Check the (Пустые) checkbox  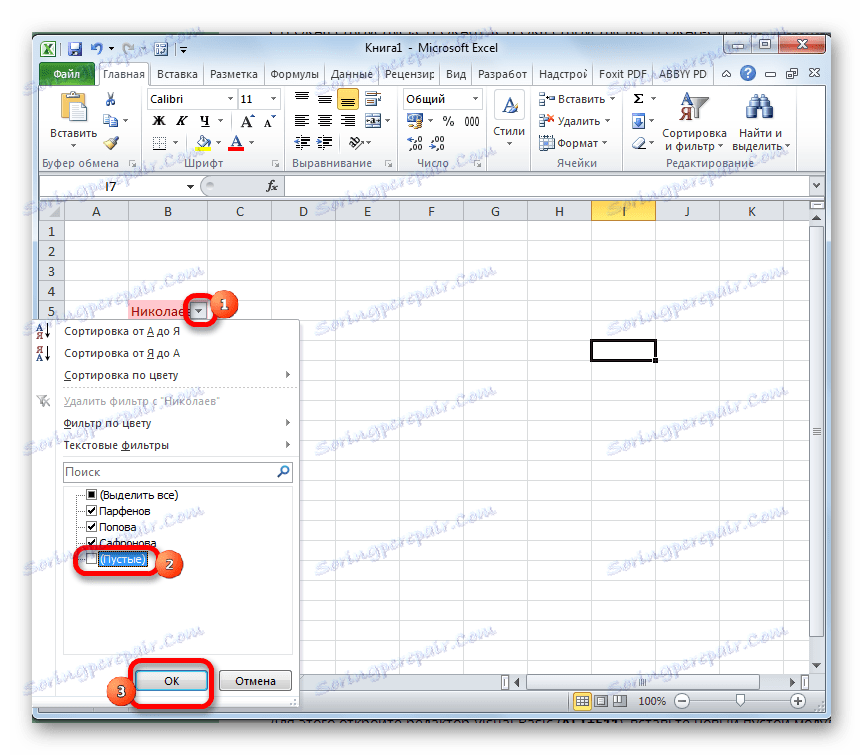tap(91, 559)
